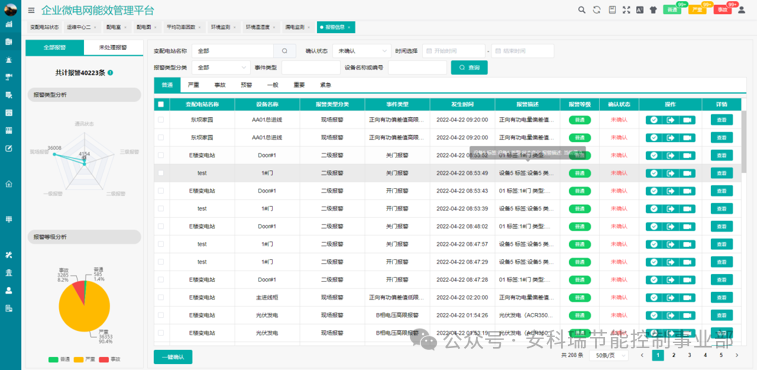Click the home icon in the left sidebar
758x370 pixels.
point(9,184)
